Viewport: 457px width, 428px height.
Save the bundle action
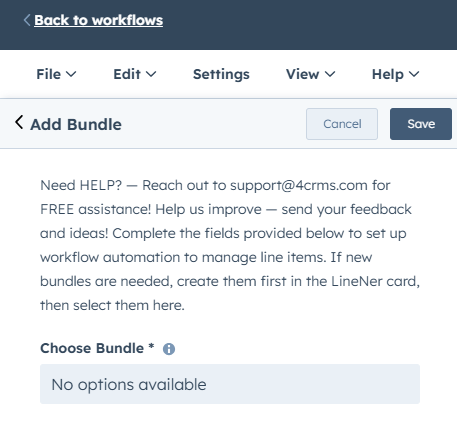coord(421,124)
